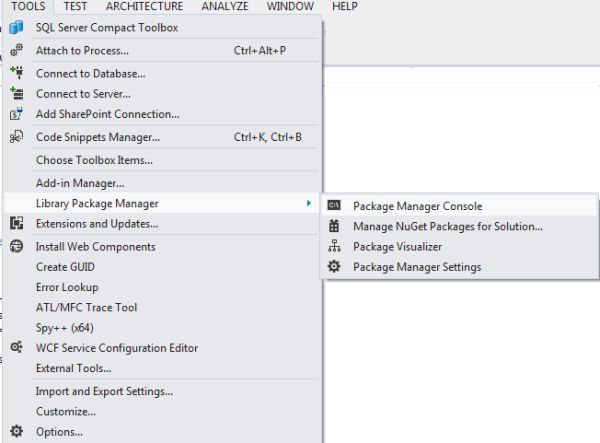Viewport: 600px width, 443px height.
Task: Click the Options gear icon
Action: (16, 432)
